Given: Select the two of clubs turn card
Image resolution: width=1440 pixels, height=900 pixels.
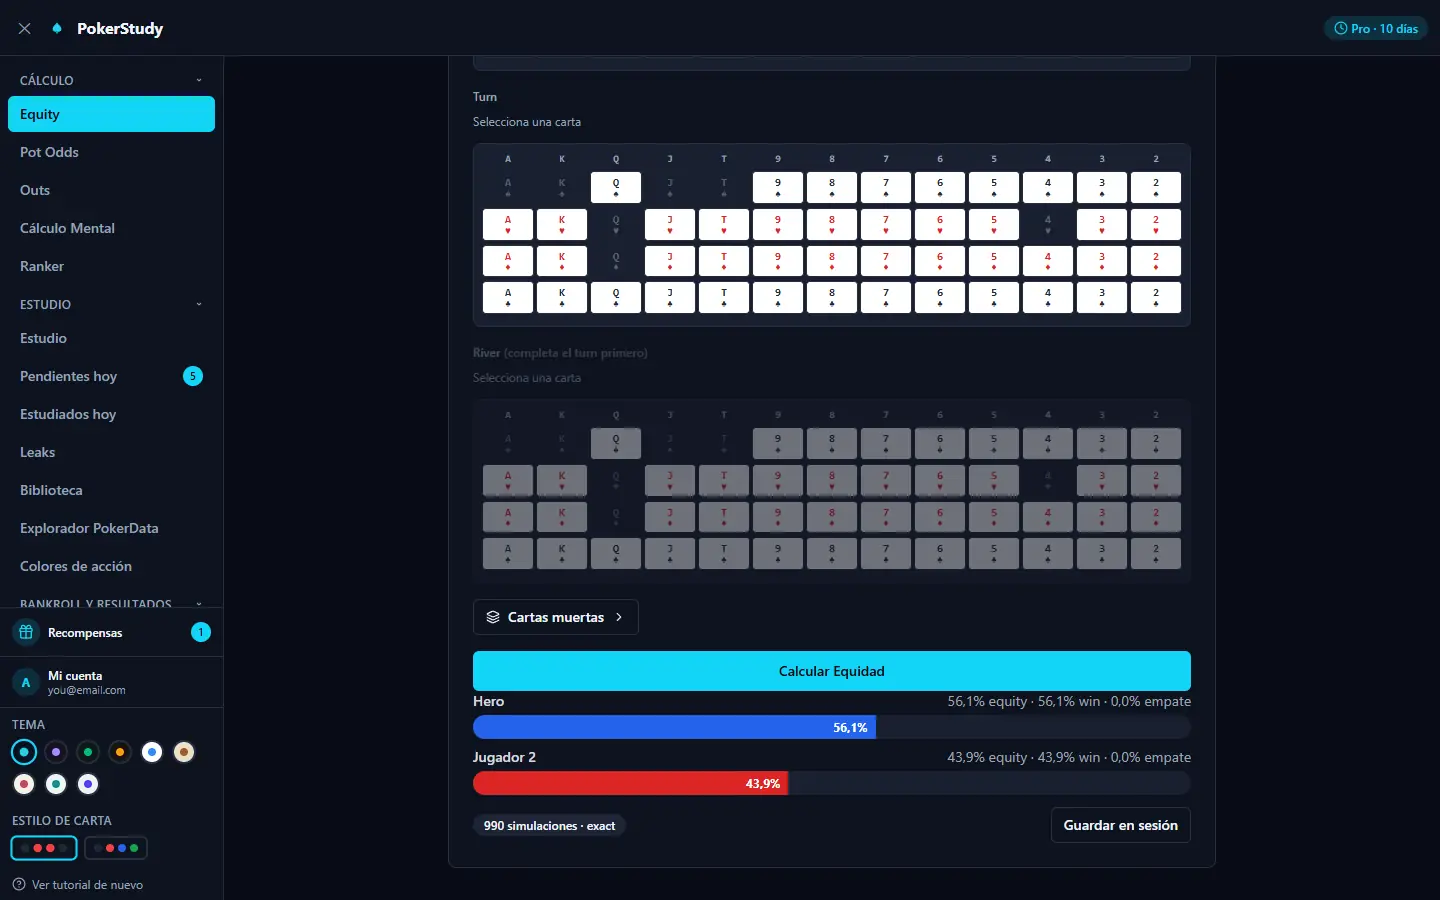Looking at the screenshot, I should 1156,298.
